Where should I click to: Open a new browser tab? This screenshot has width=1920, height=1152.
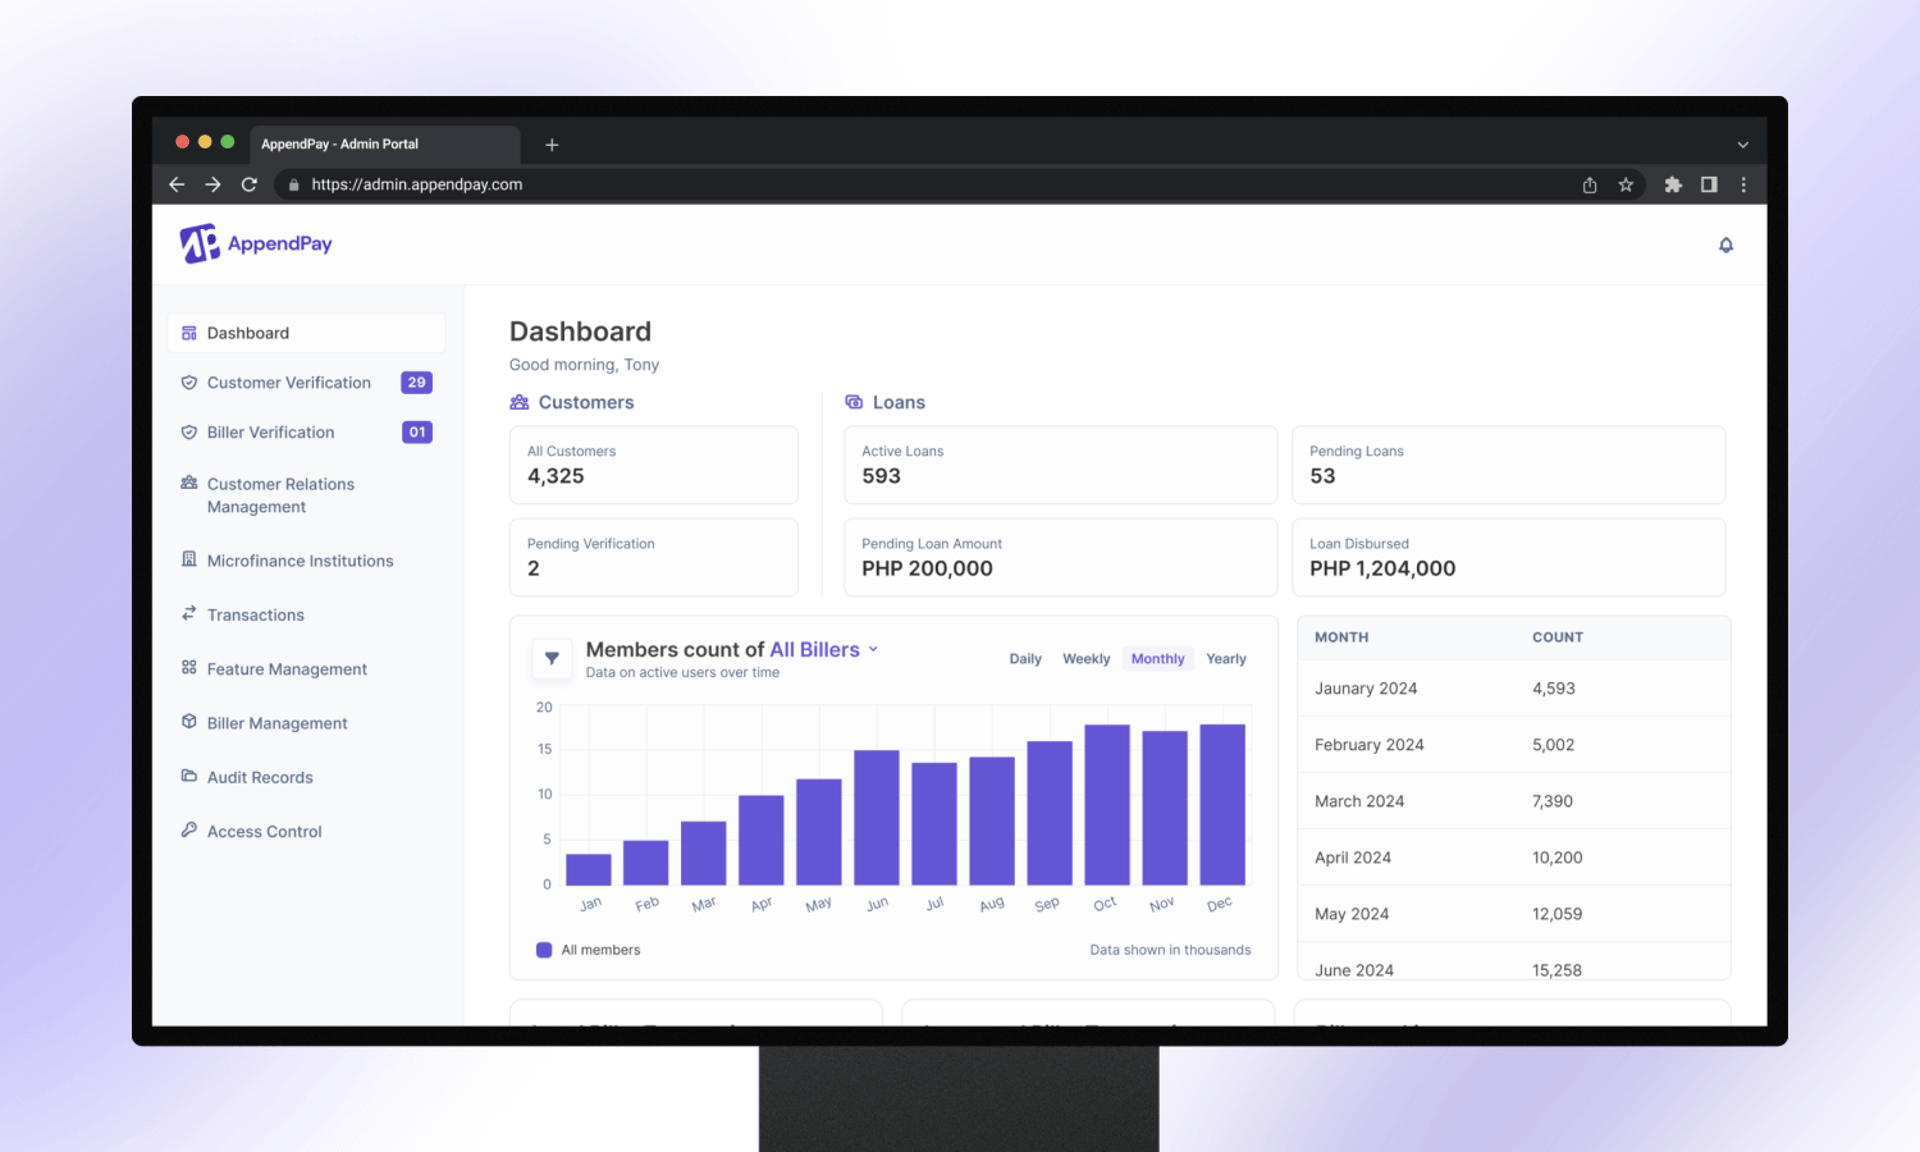552,144
